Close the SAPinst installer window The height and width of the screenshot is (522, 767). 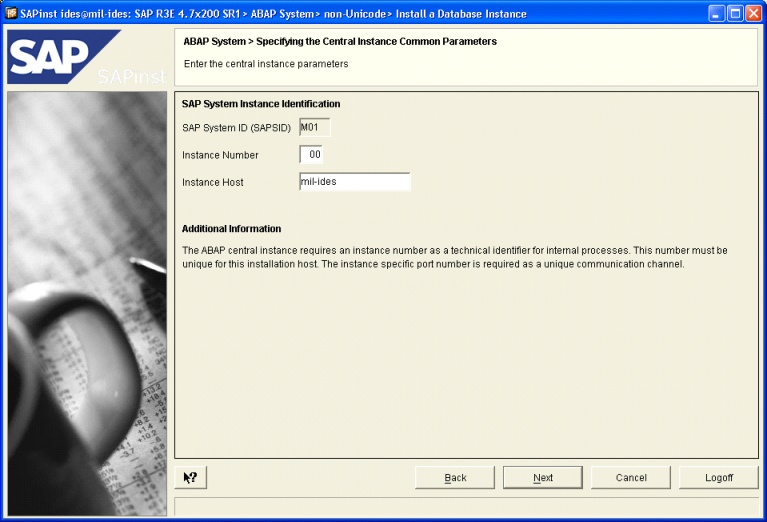(x=752, y=14)
